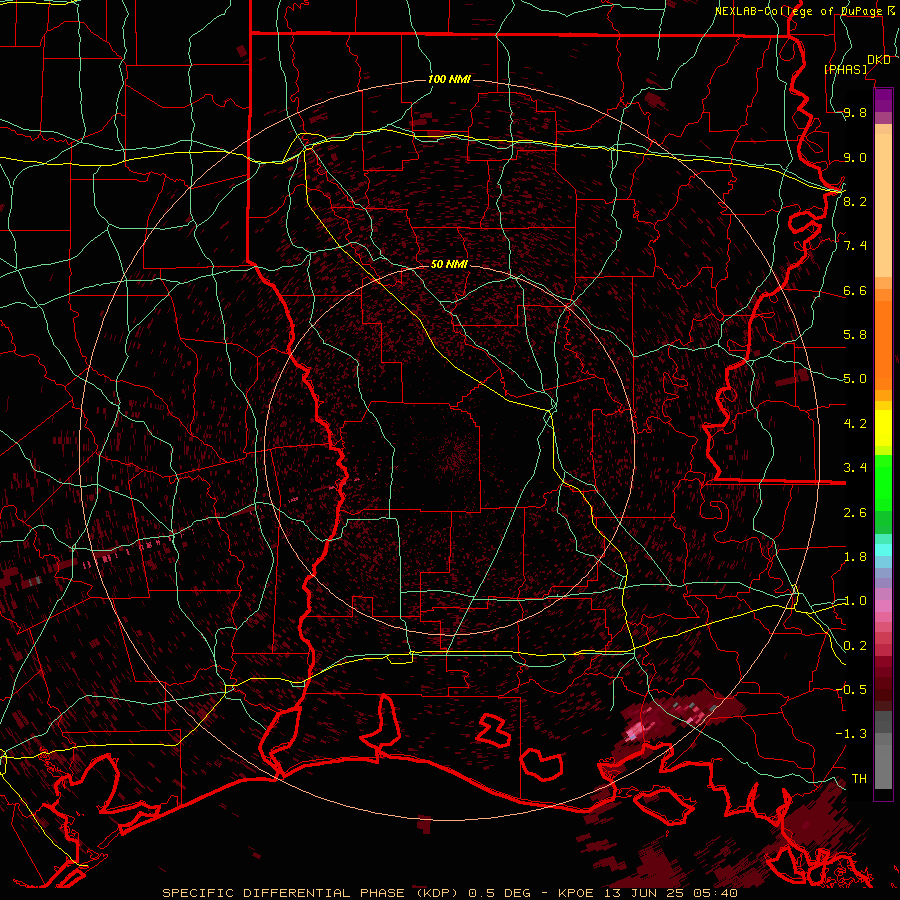Click the -1.3 legend value

851,734
